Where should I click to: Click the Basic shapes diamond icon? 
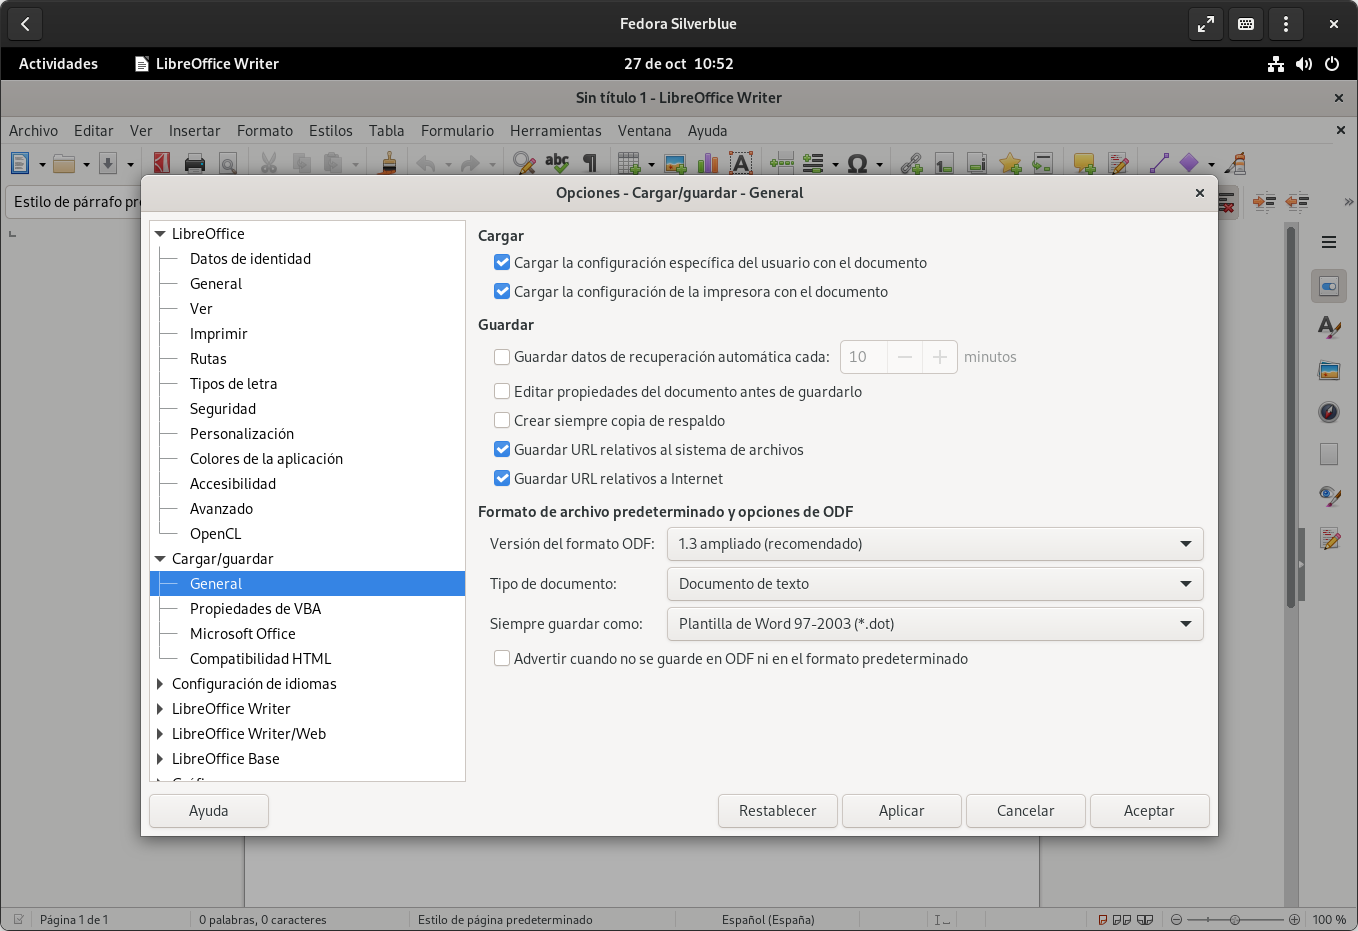point(1189,163)
